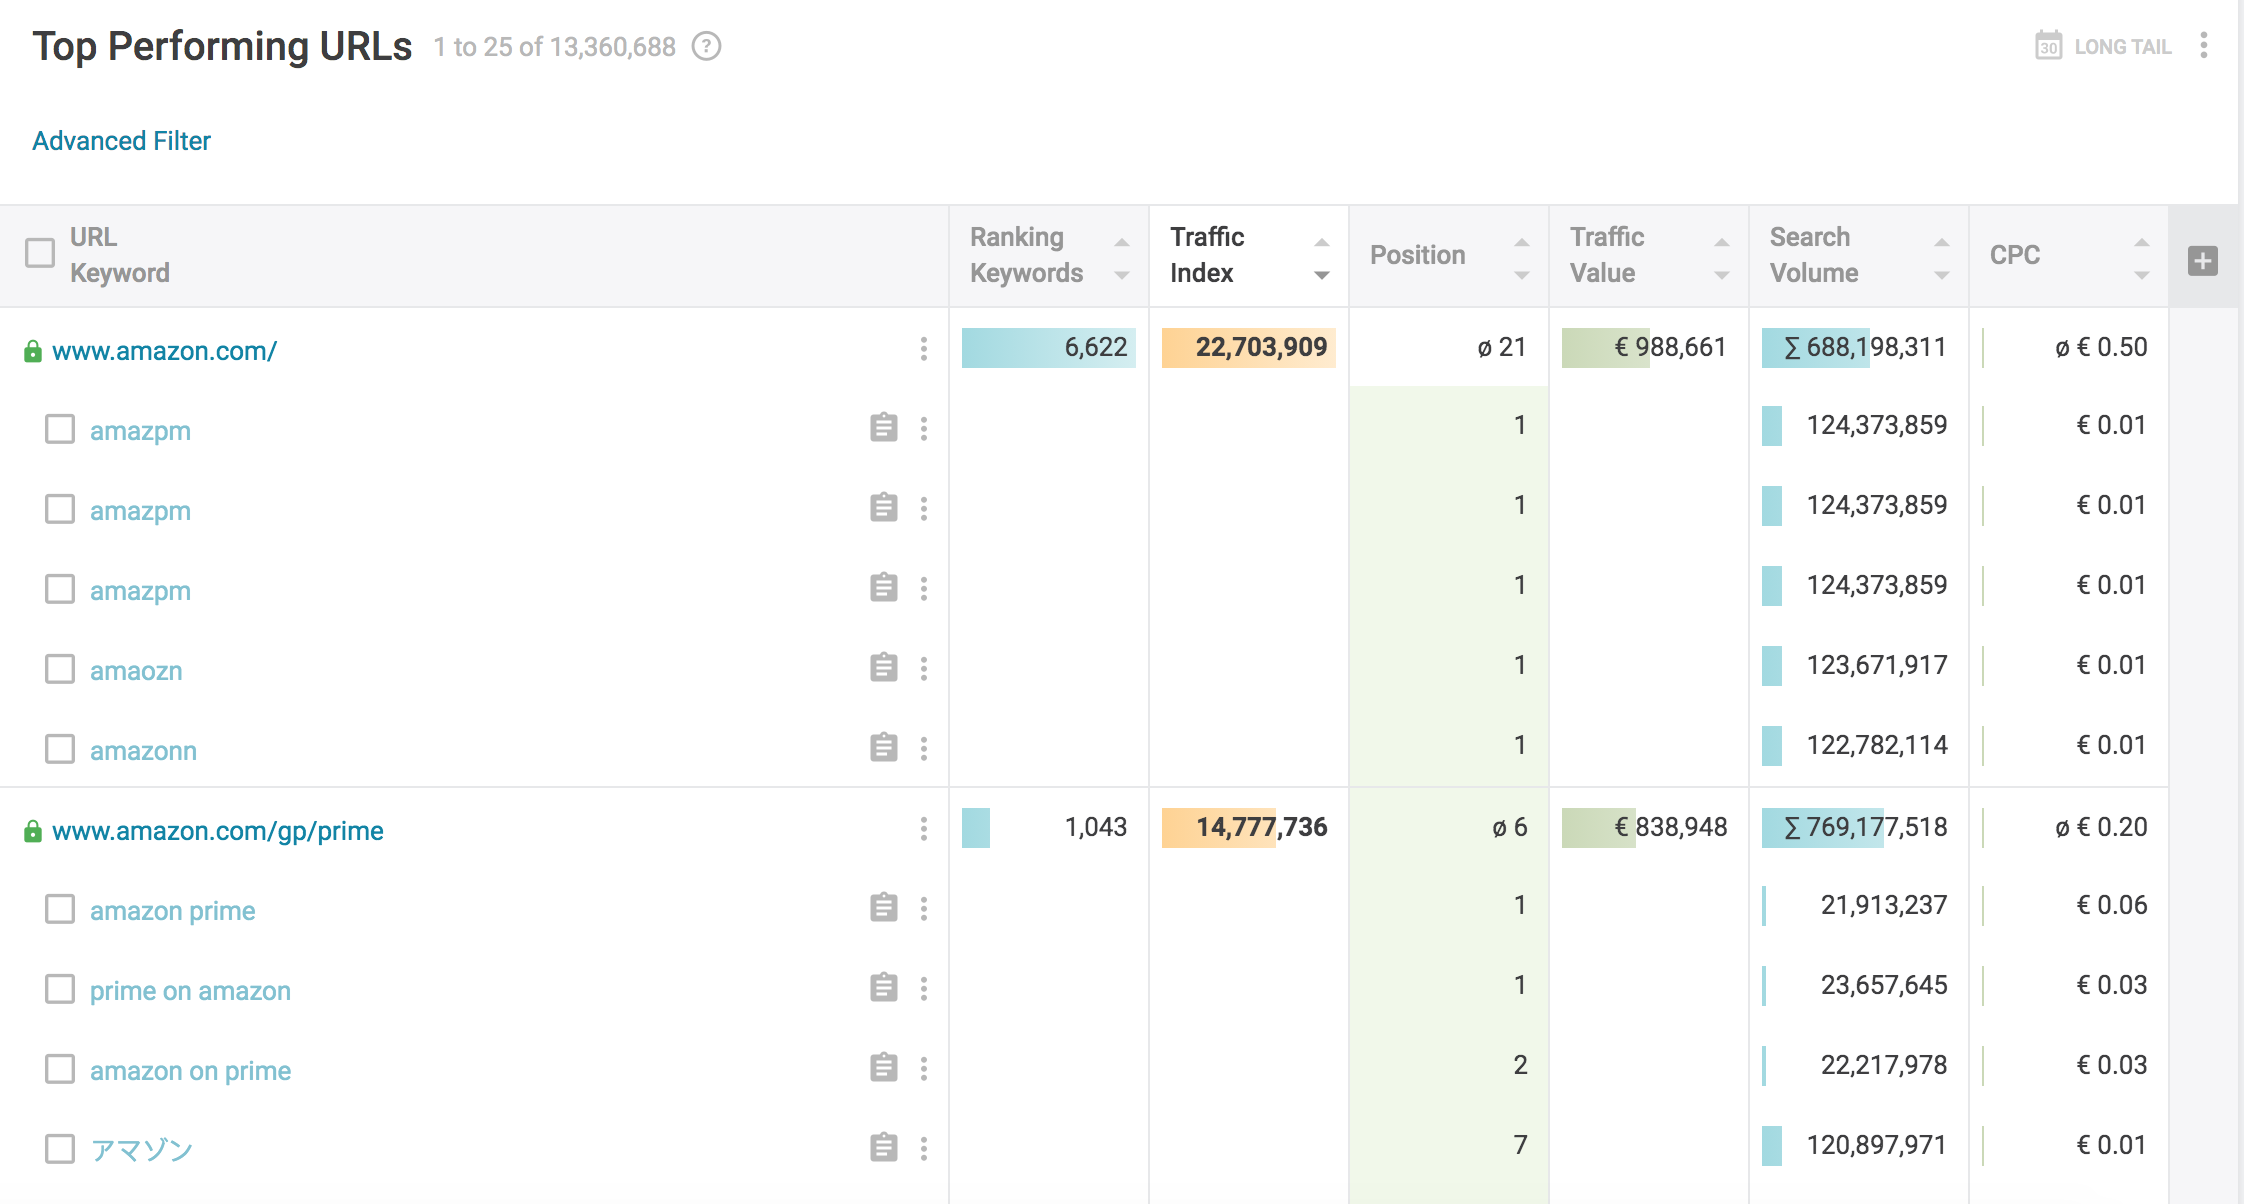2244x1204 pixels.
Task: Tick the select-all checkbox in URL header
Action: tap(40, 253)
